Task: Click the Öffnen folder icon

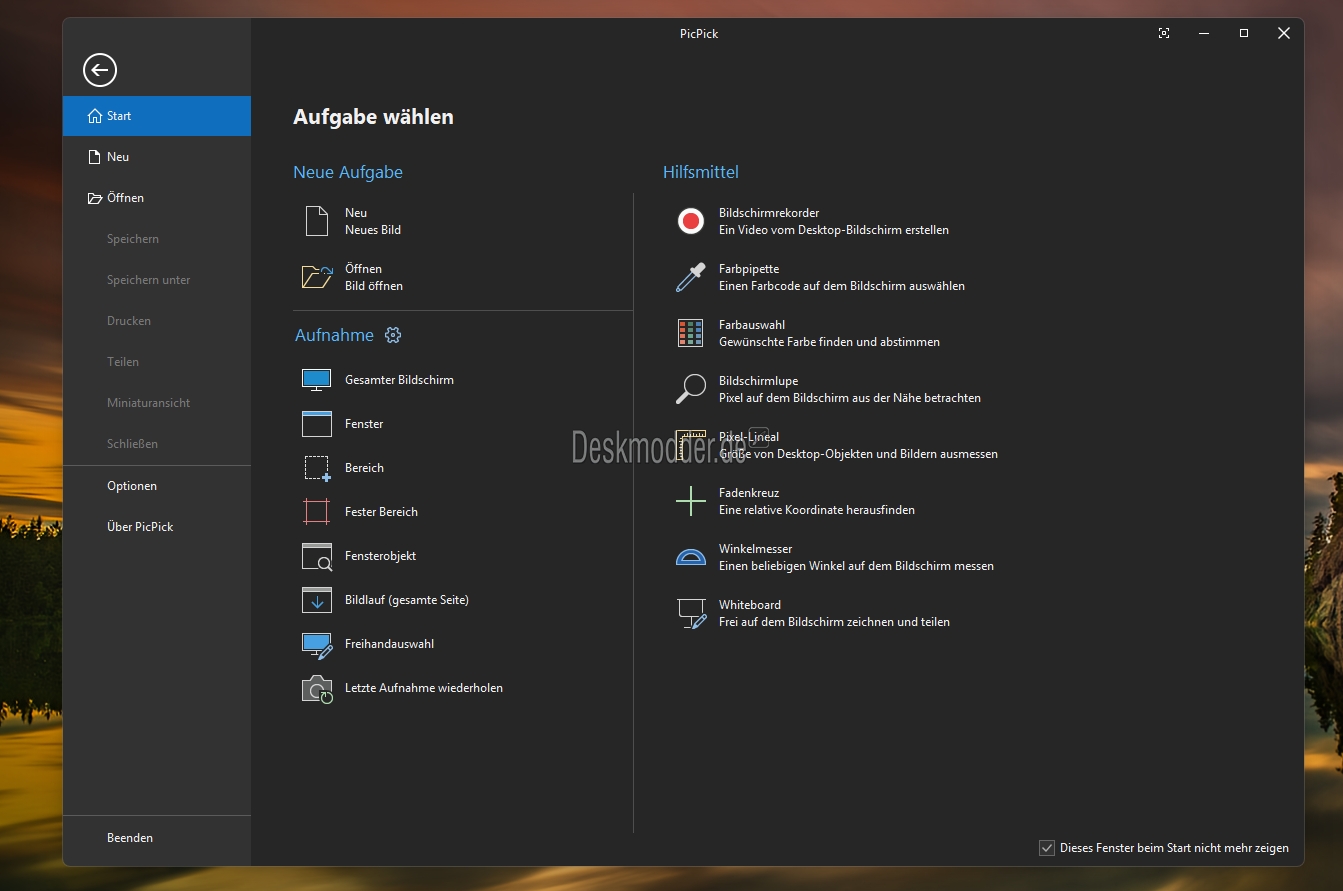Action: pyautogui.click(x=317, y=277)
